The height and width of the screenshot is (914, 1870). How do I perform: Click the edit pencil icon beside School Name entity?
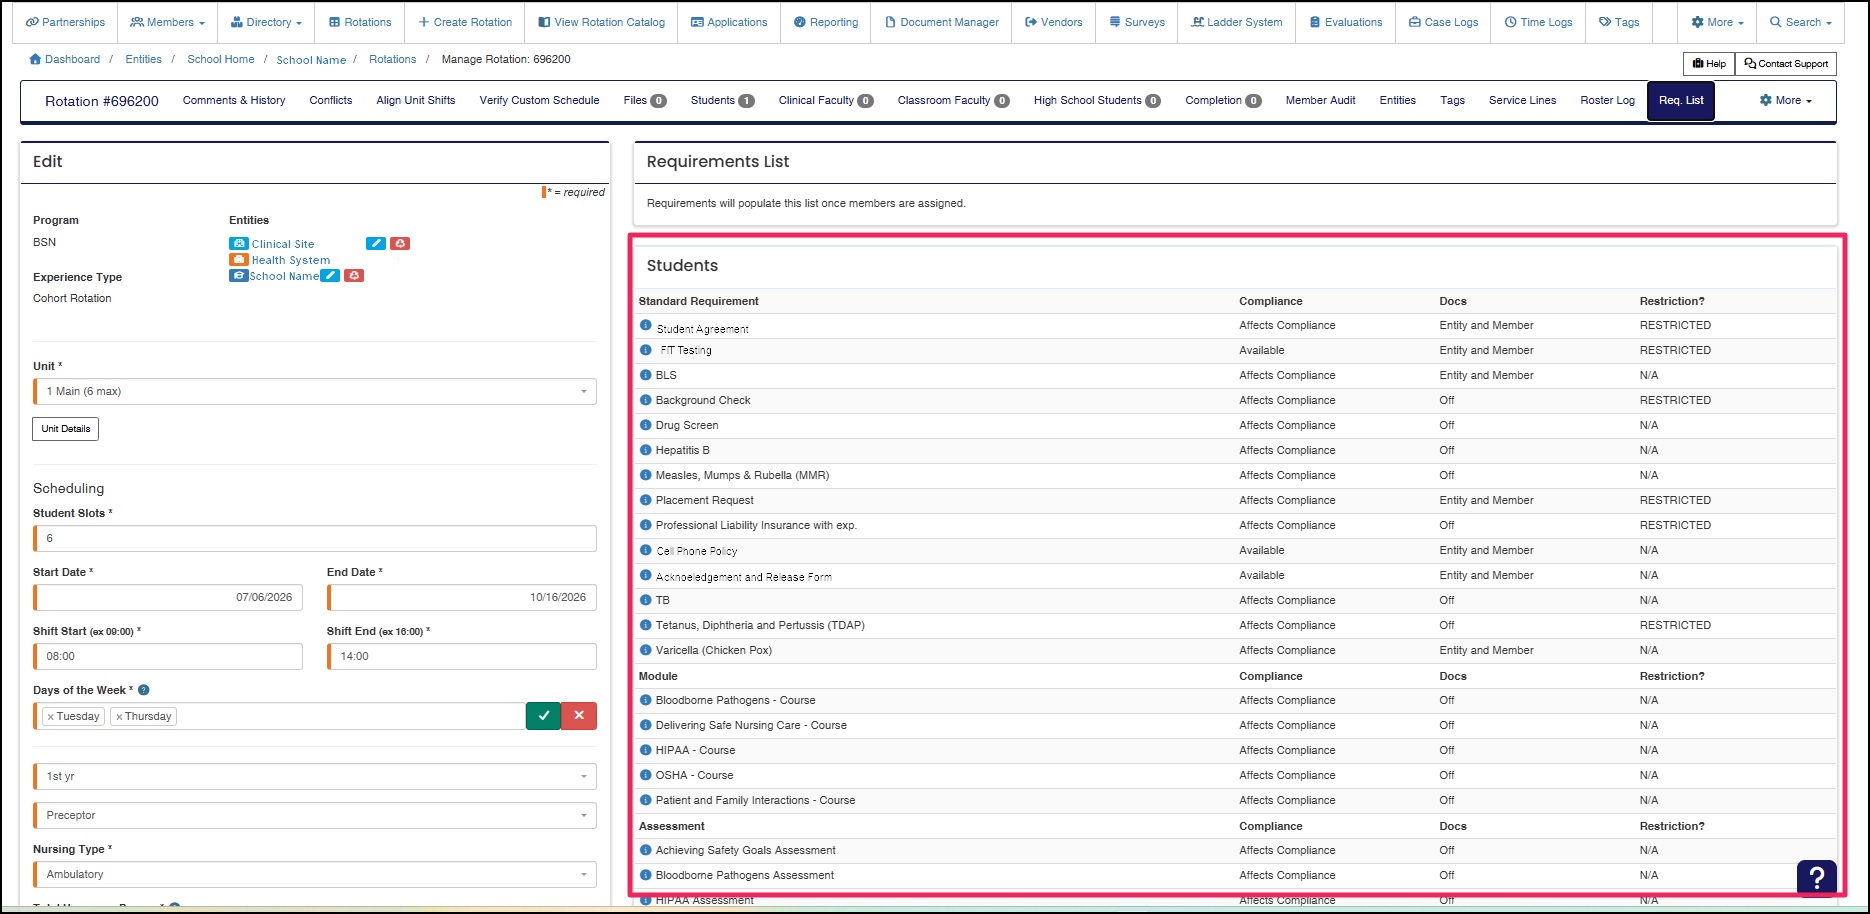coord(330,275)
